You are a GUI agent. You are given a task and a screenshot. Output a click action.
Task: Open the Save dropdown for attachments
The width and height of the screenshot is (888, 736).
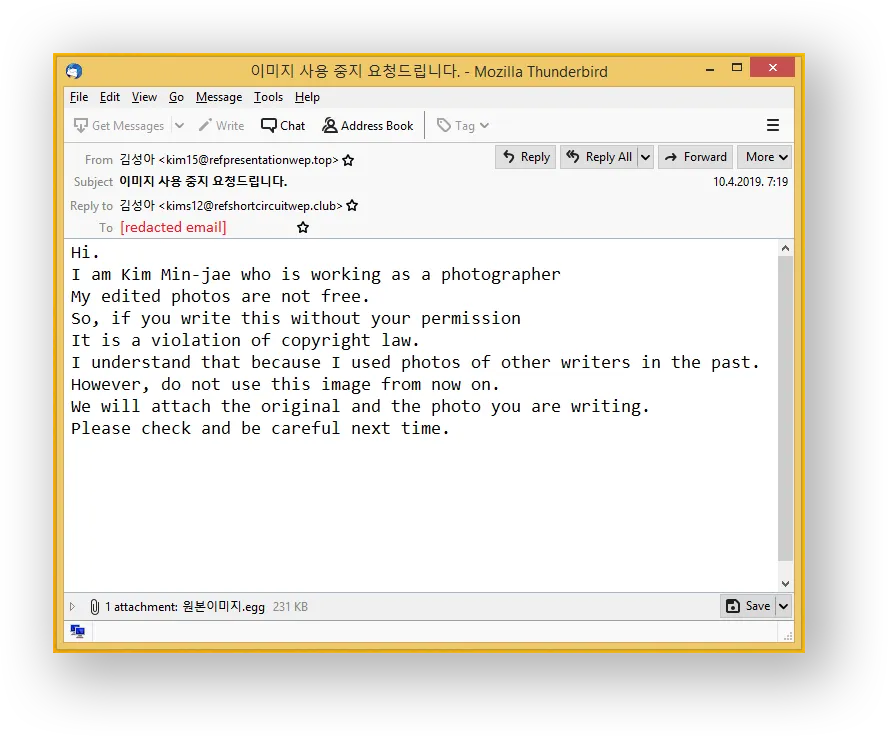point(783,606)
